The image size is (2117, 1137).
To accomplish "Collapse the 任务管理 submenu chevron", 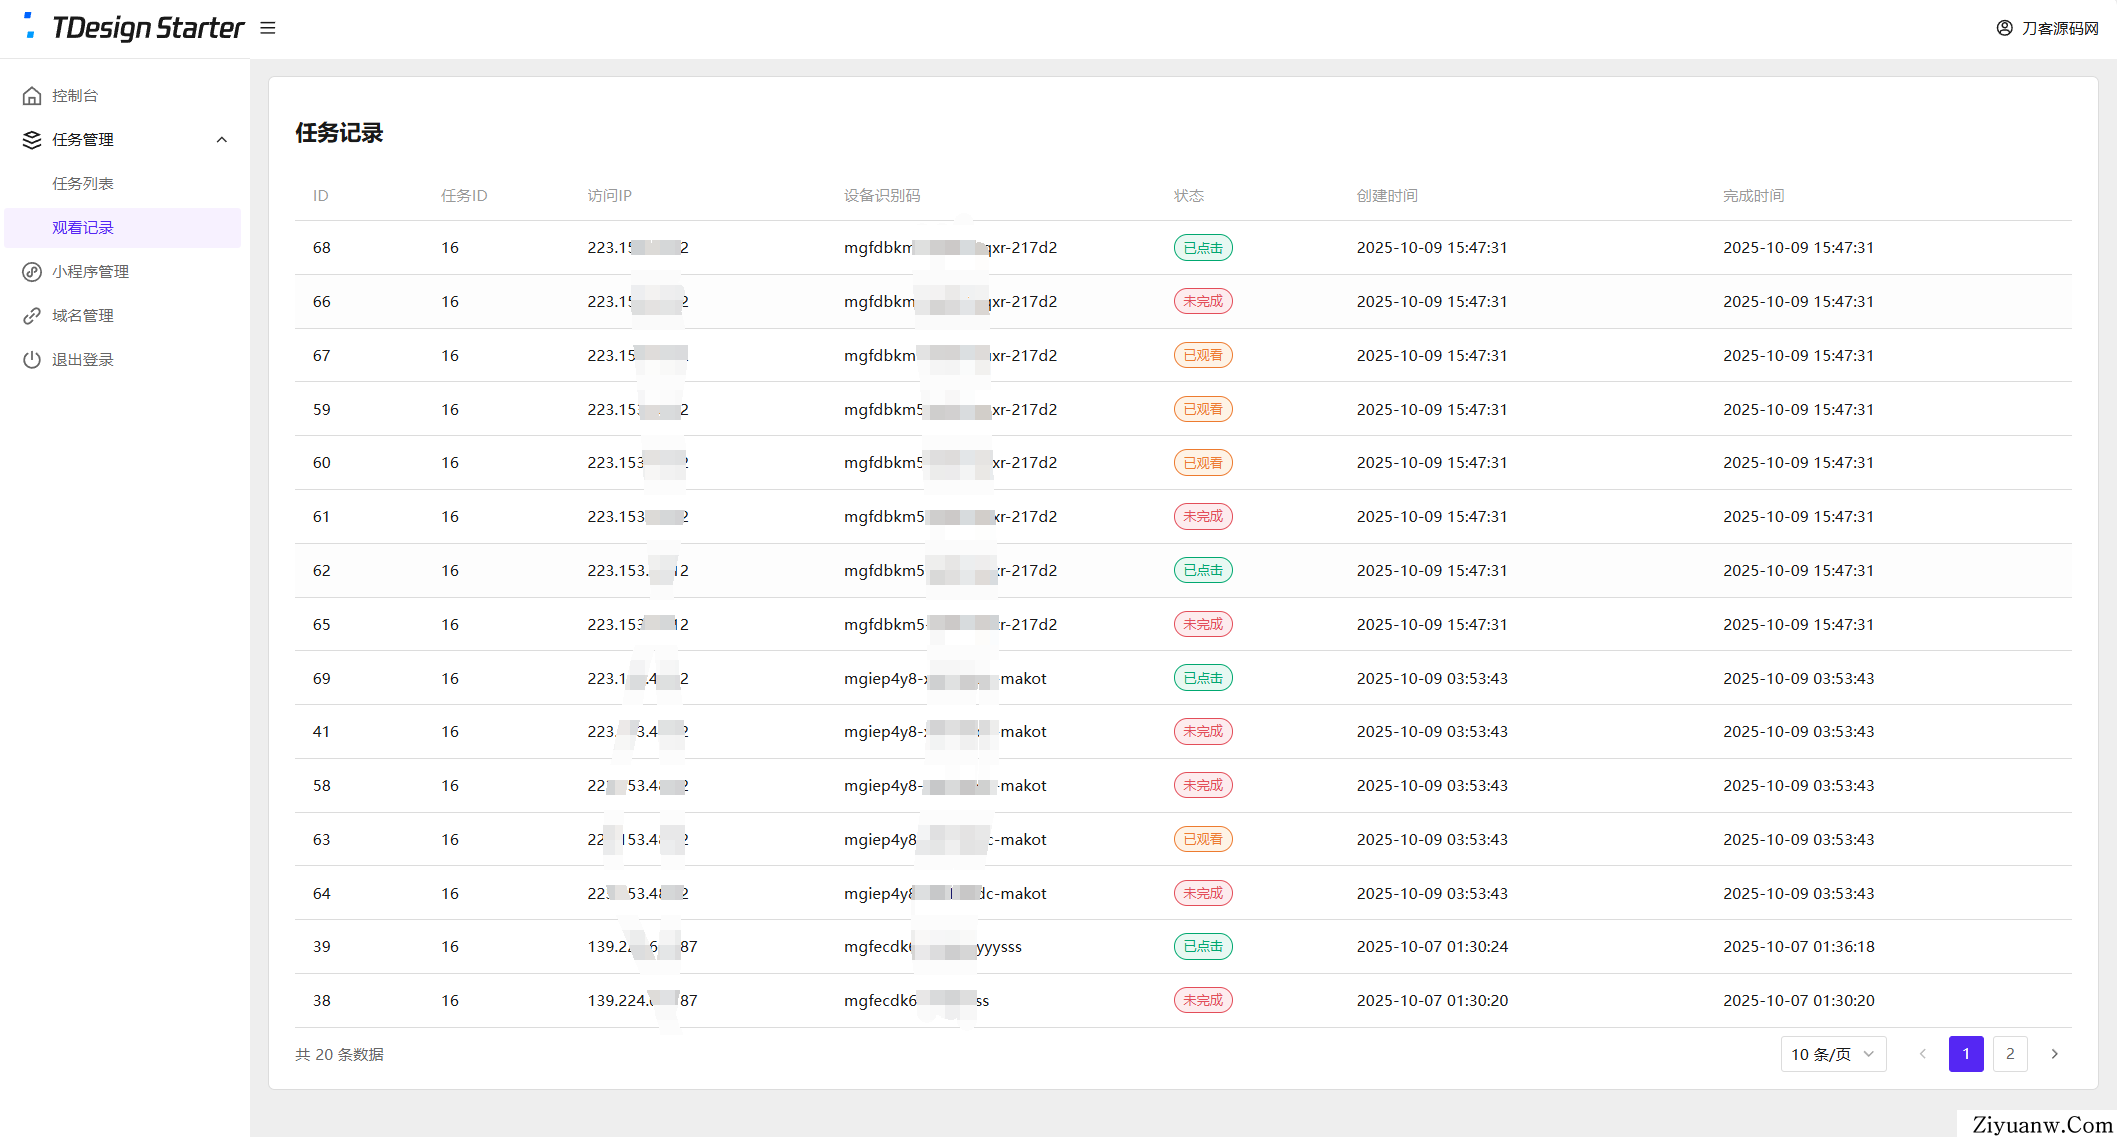I will tap(222, 140).
